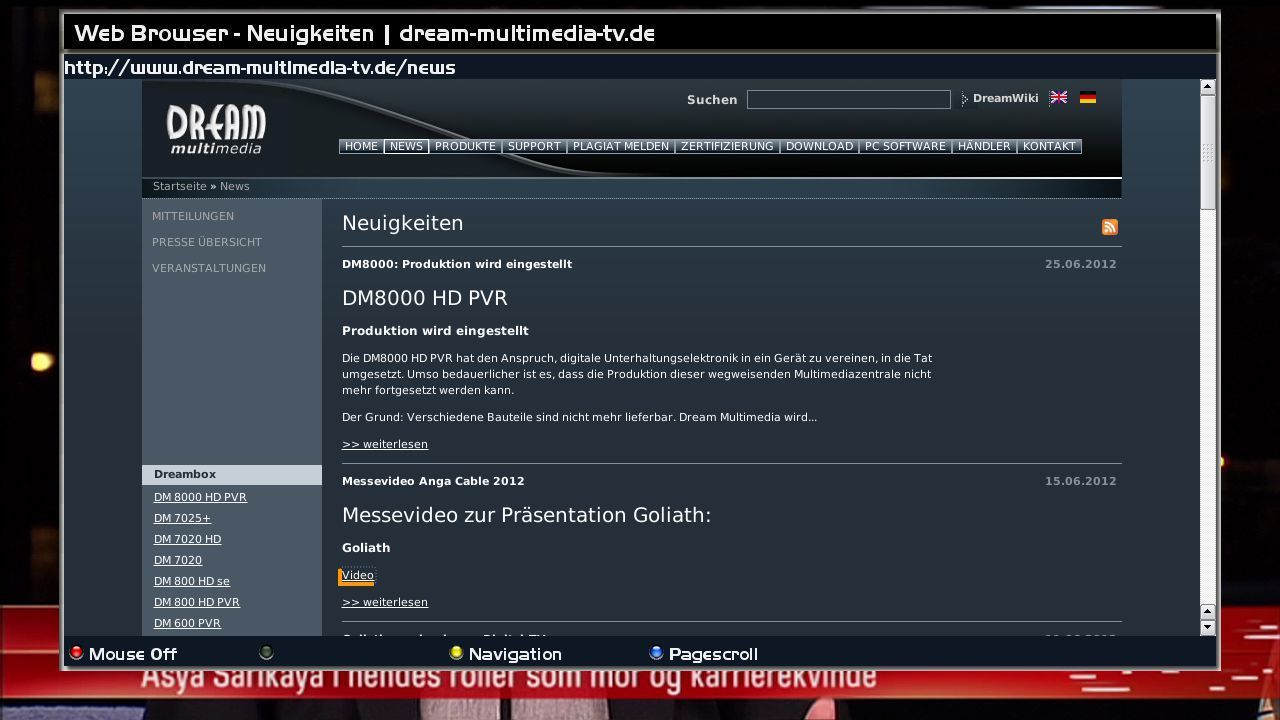
Task: Click the green button indicator
Action: [266, 653]
